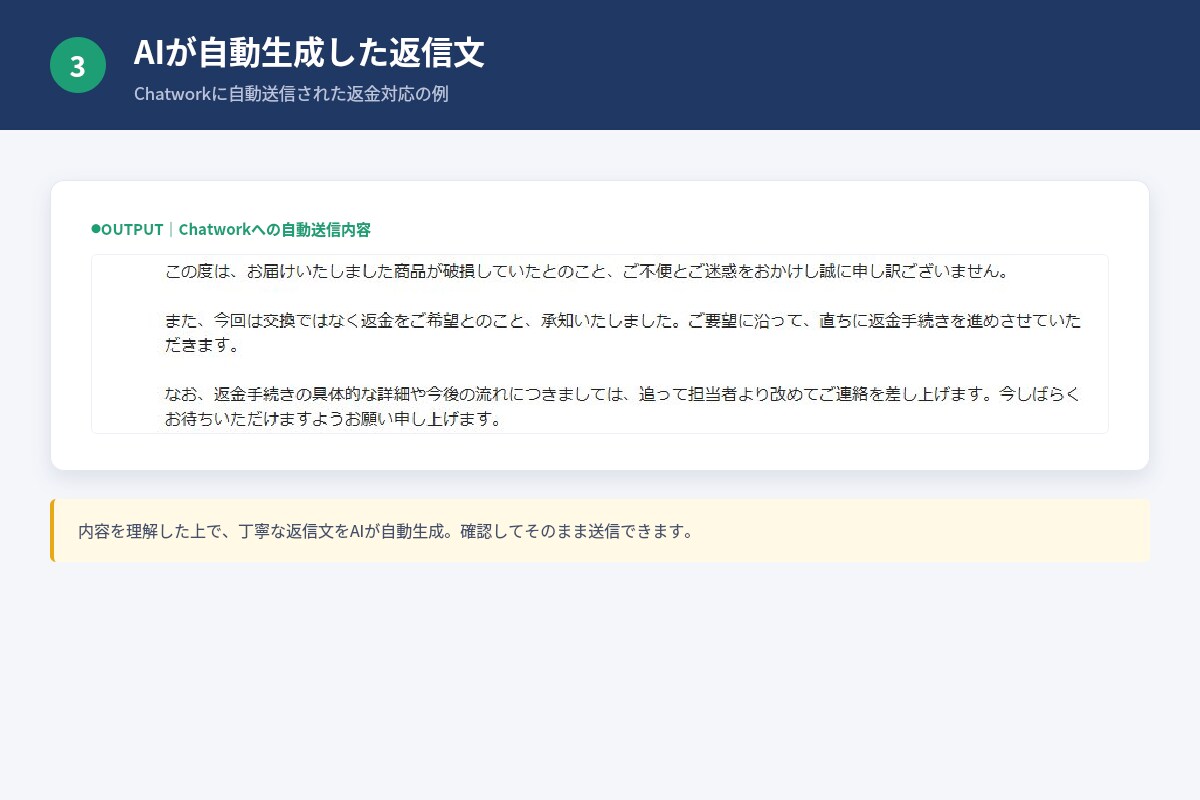The width and height of the screenshot is (1200, 800).
Task: Click the paragraph beginning なお、返金手続きの具体的な詳細
Action: coord(622,406)
